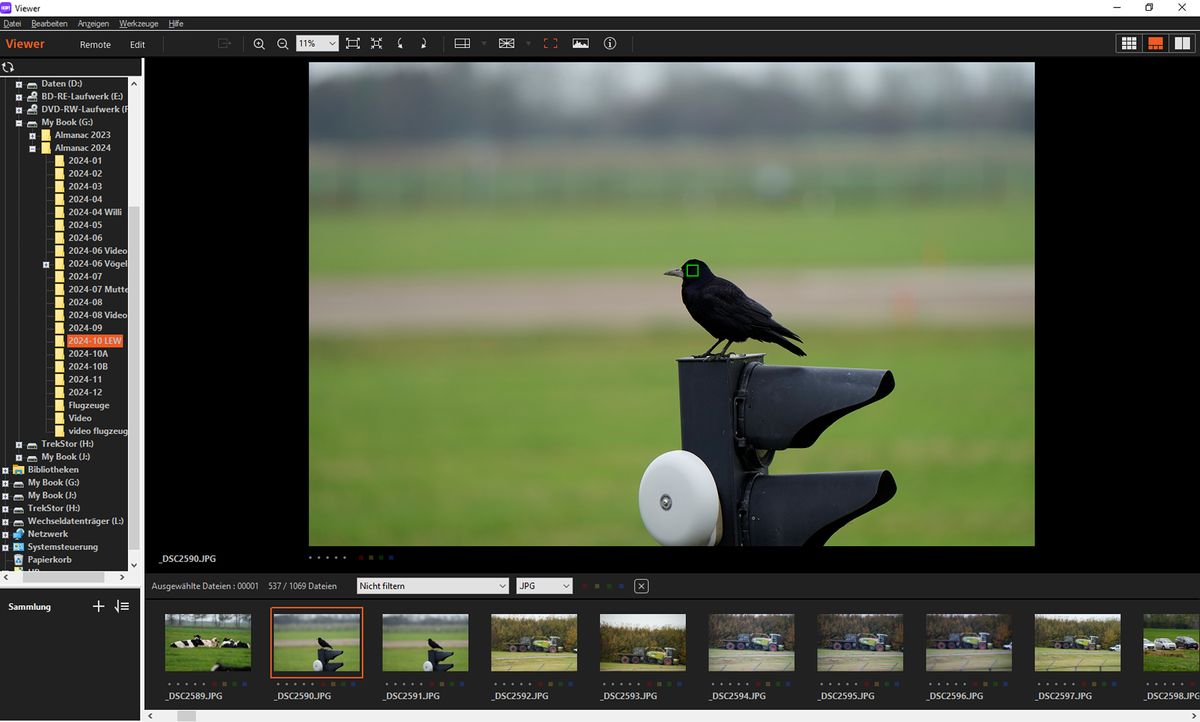
Task: Open the 'Nicht filtern' filter dropdown
Action: (x=432, y=586)
